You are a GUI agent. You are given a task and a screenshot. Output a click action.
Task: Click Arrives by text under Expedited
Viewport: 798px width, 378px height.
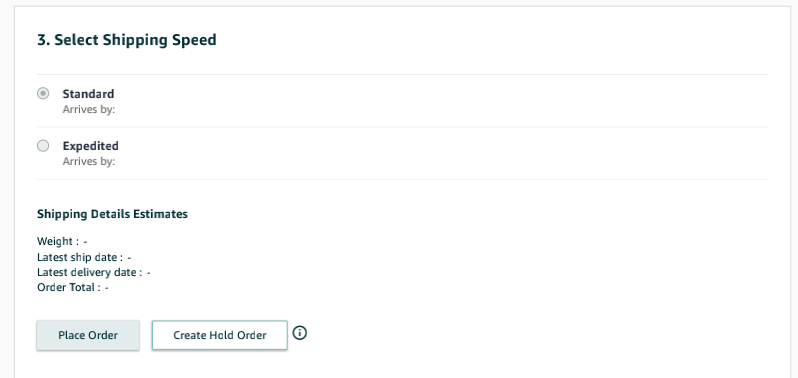coord(89,161)
